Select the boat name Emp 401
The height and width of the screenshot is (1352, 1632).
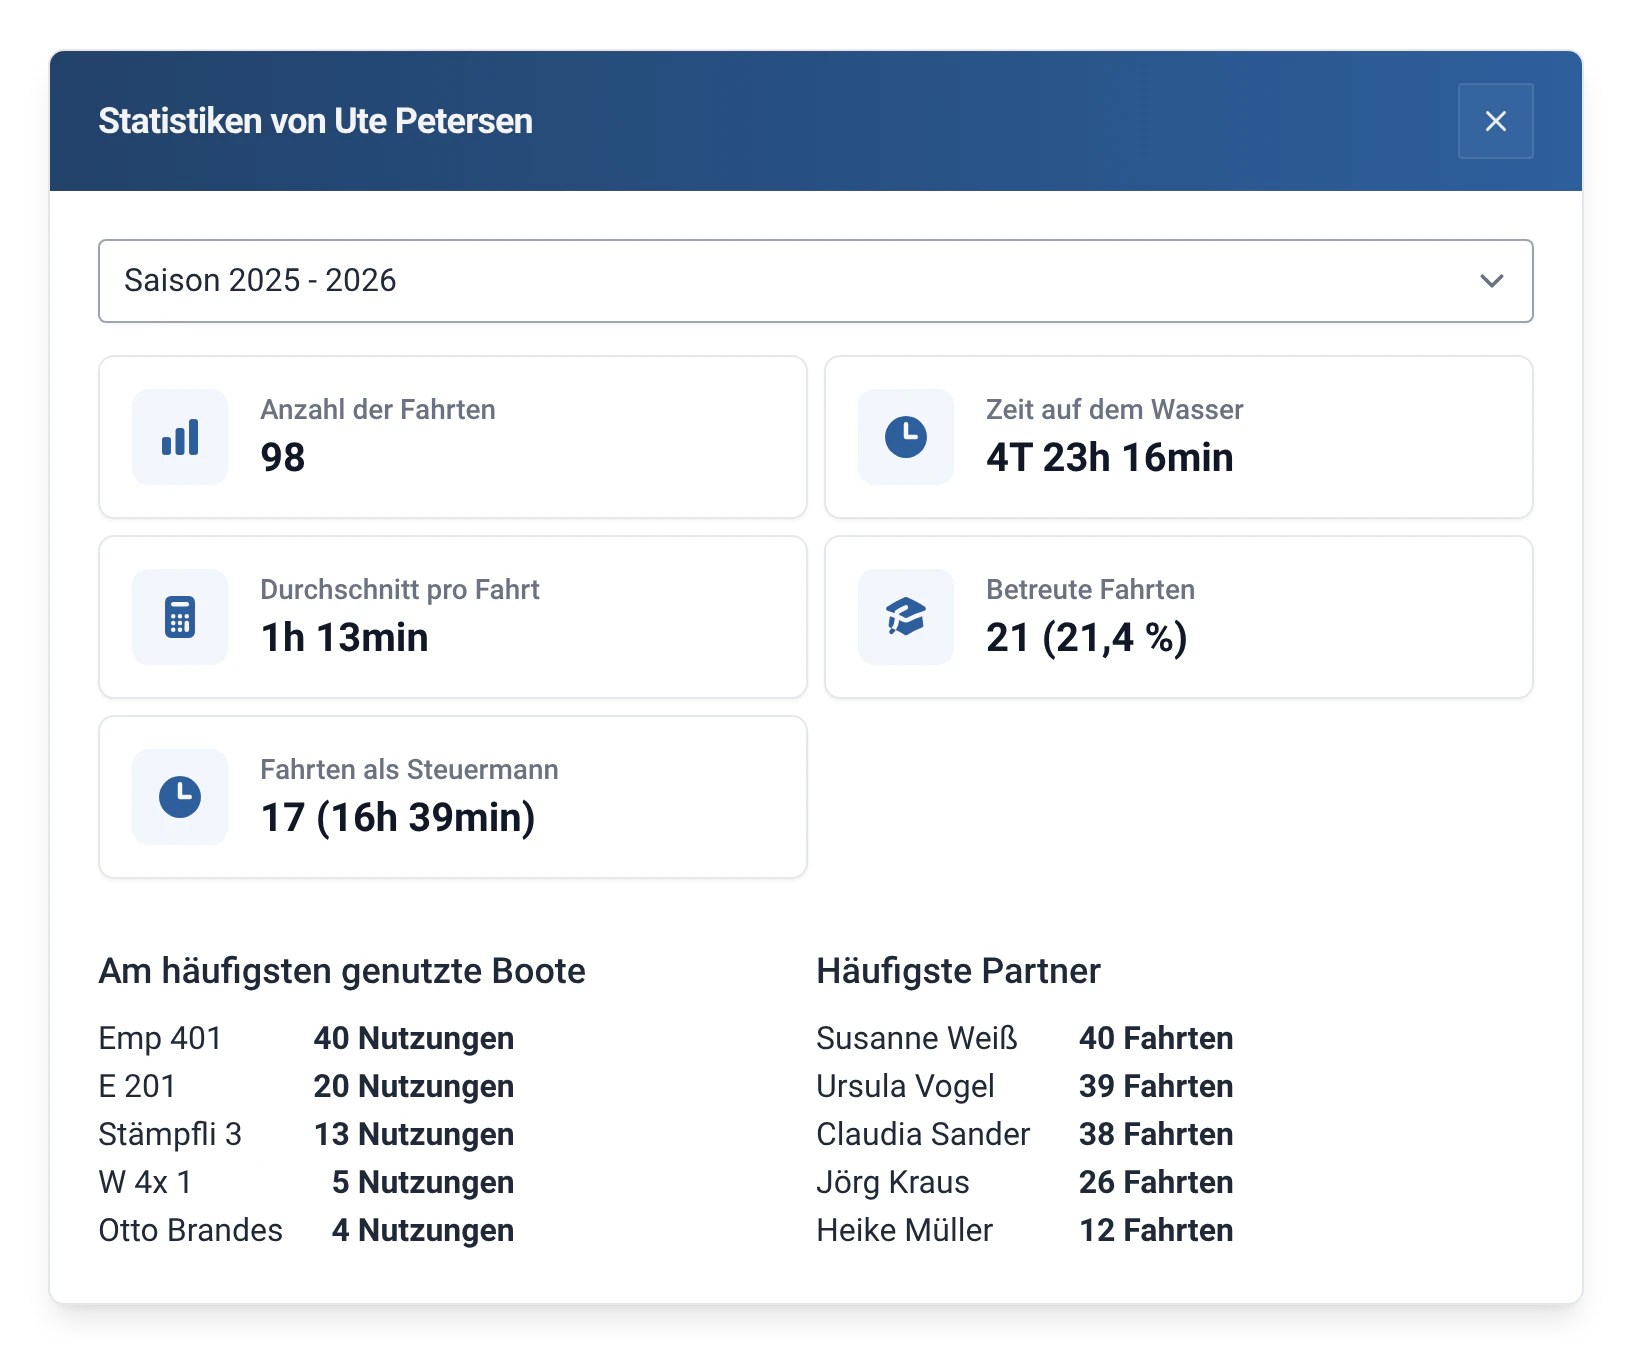160,1038
